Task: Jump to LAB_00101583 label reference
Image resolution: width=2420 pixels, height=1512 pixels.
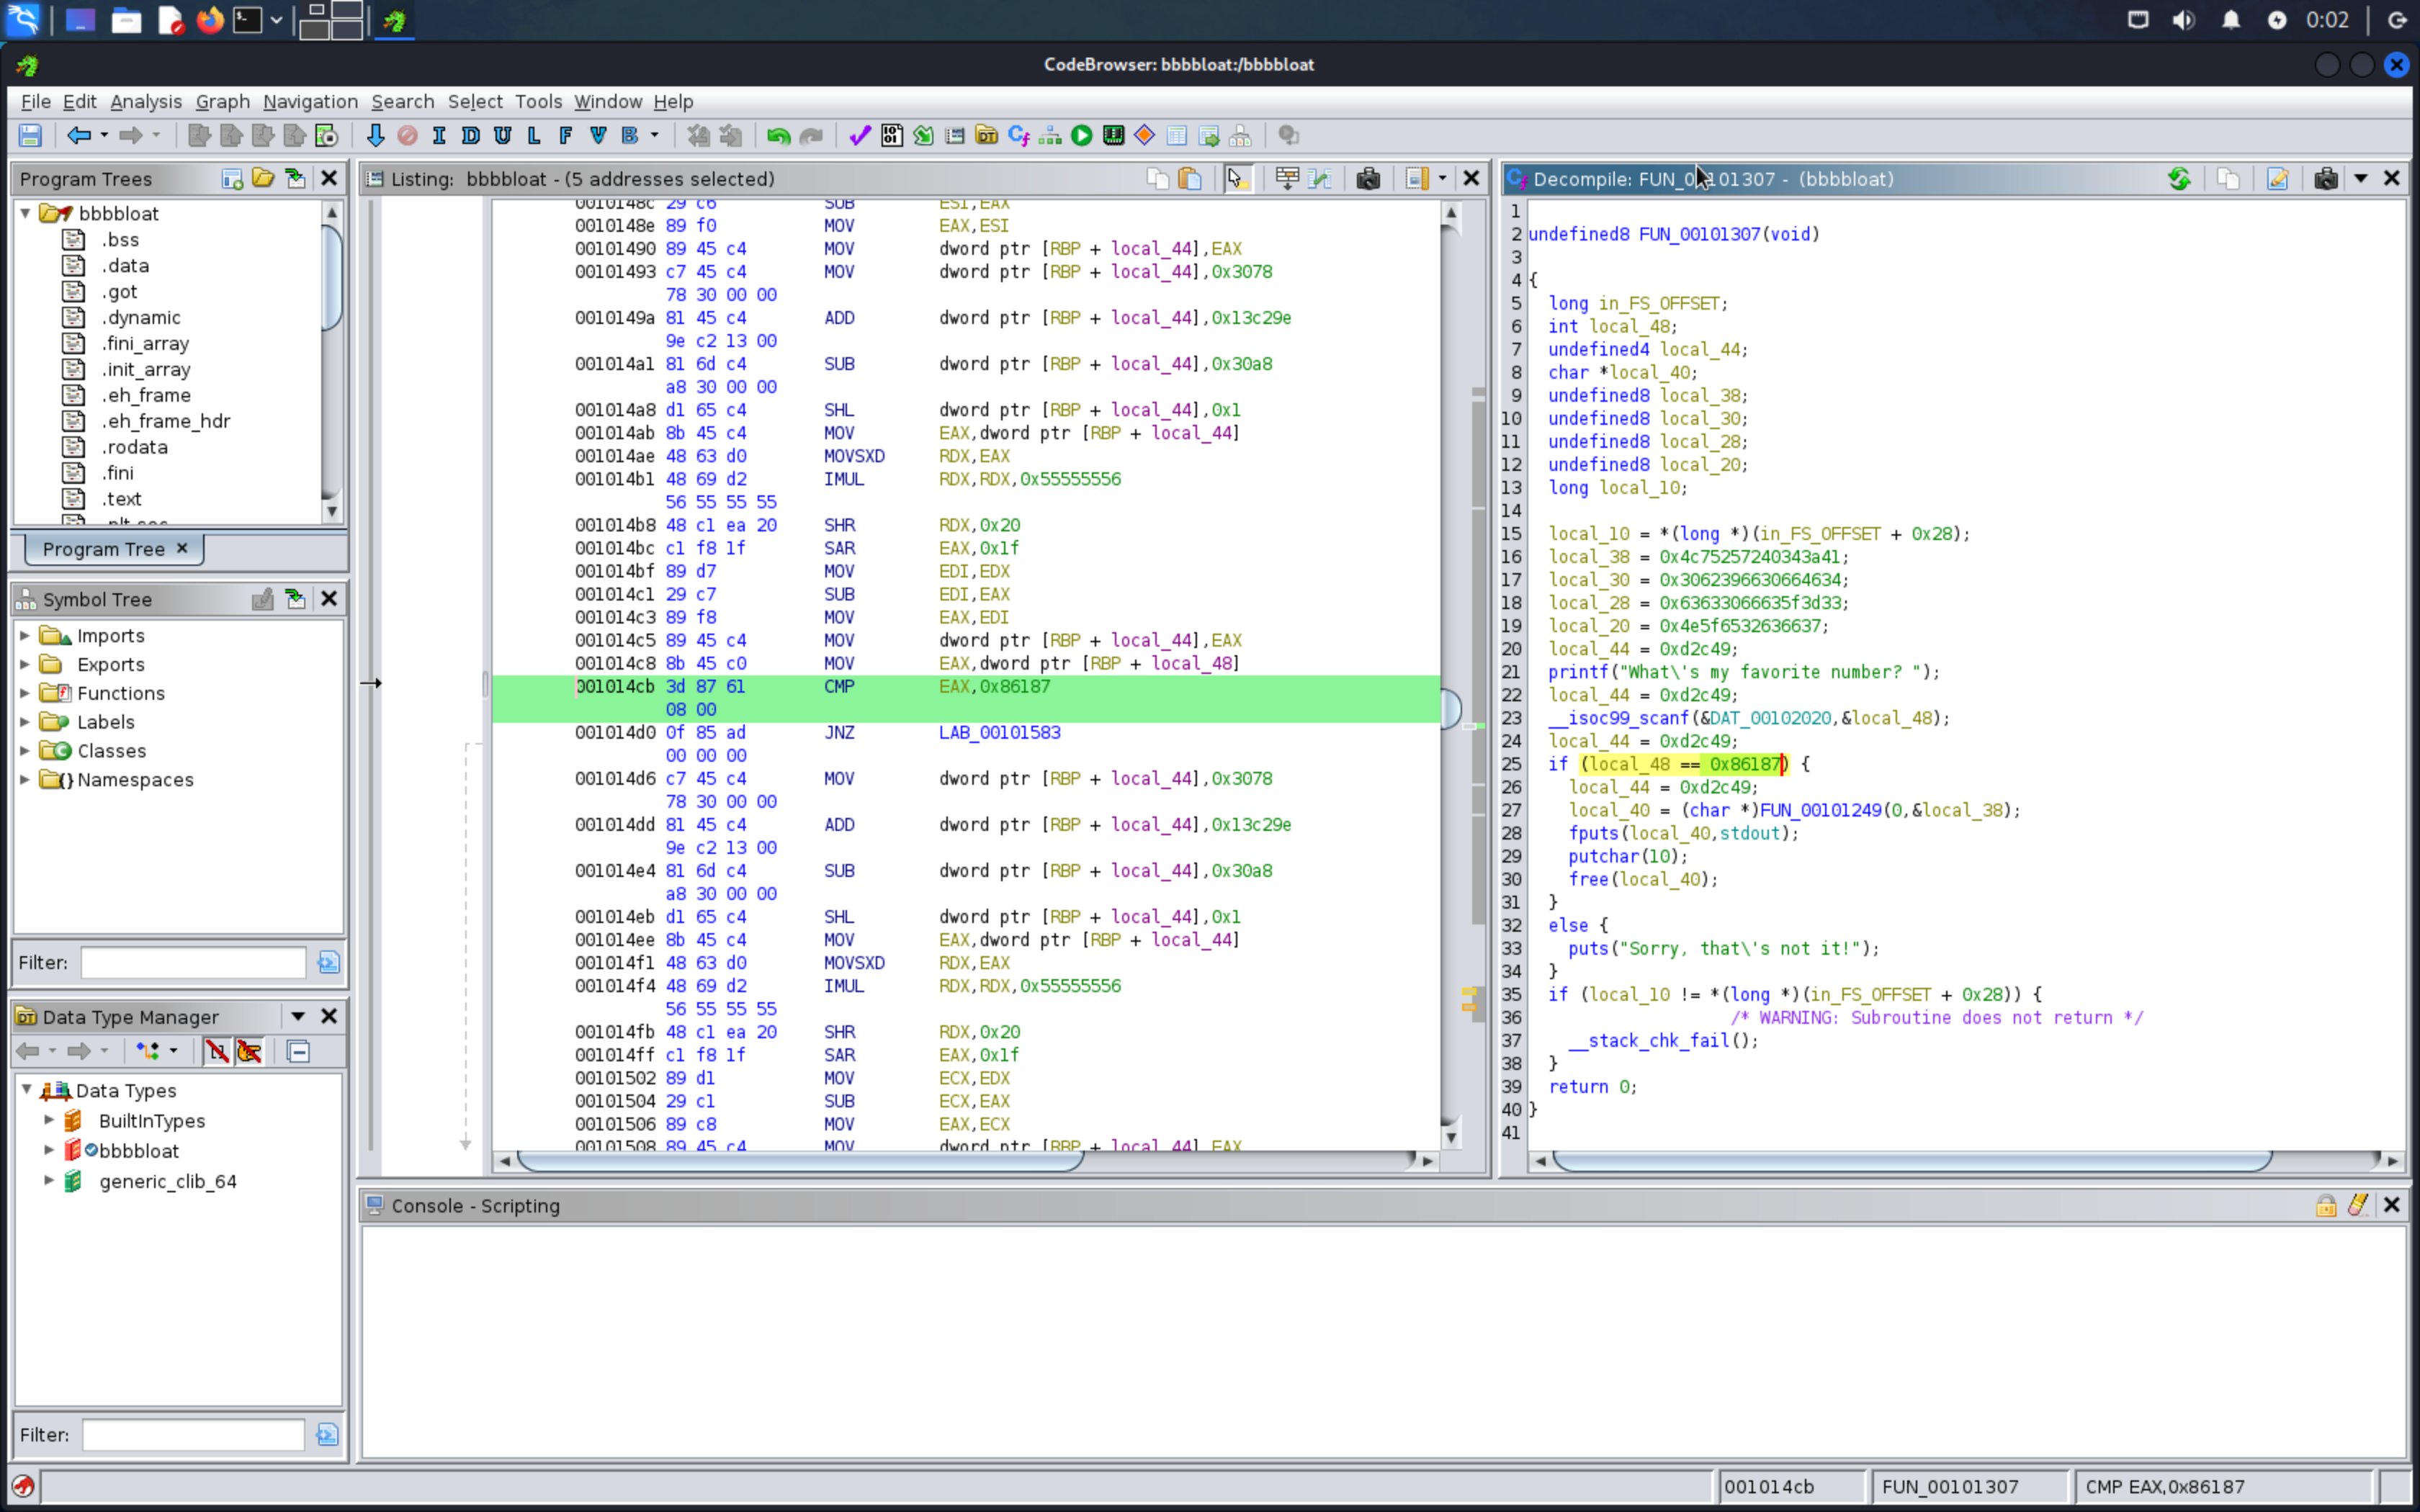Action: (998, 732)
